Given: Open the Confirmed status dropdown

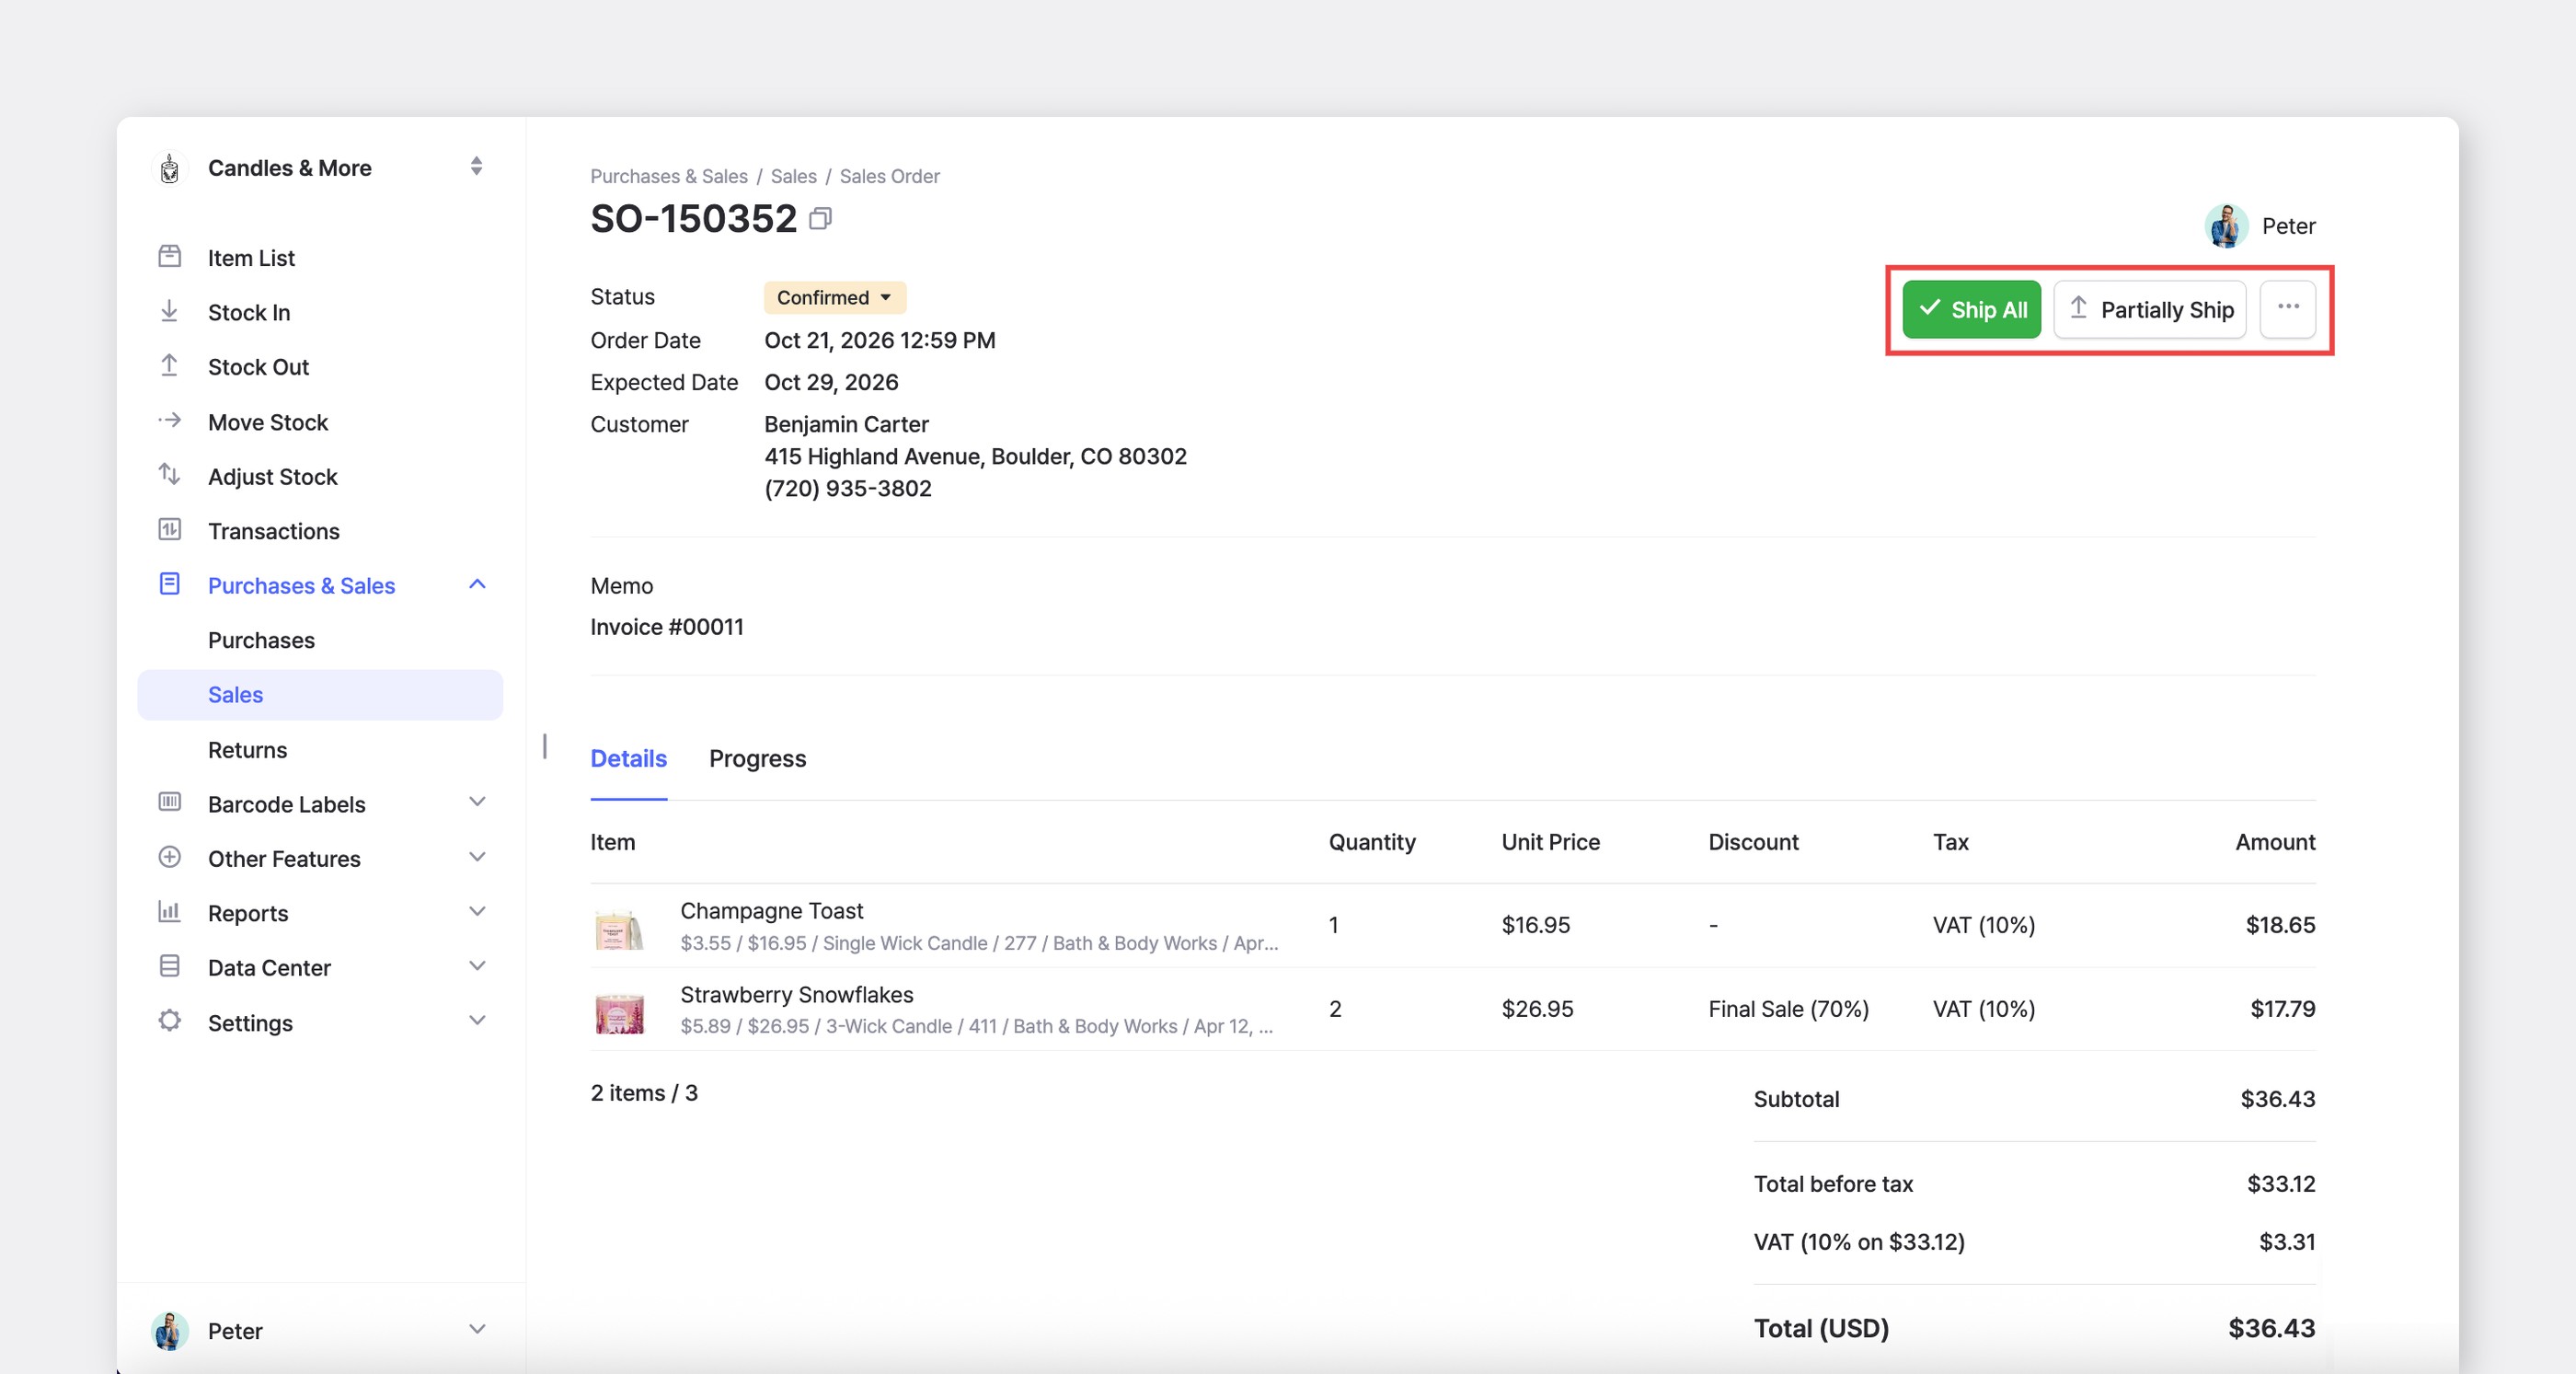Looking at the screenshot, I should pyautogui.click(x=835, y=297).
